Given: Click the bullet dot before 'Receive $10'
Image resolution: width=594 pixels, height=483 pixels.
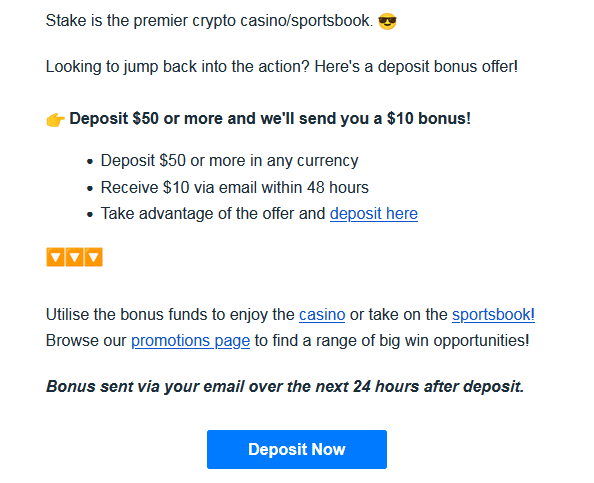Looking at the screenshot, I should tap(90, 188).
